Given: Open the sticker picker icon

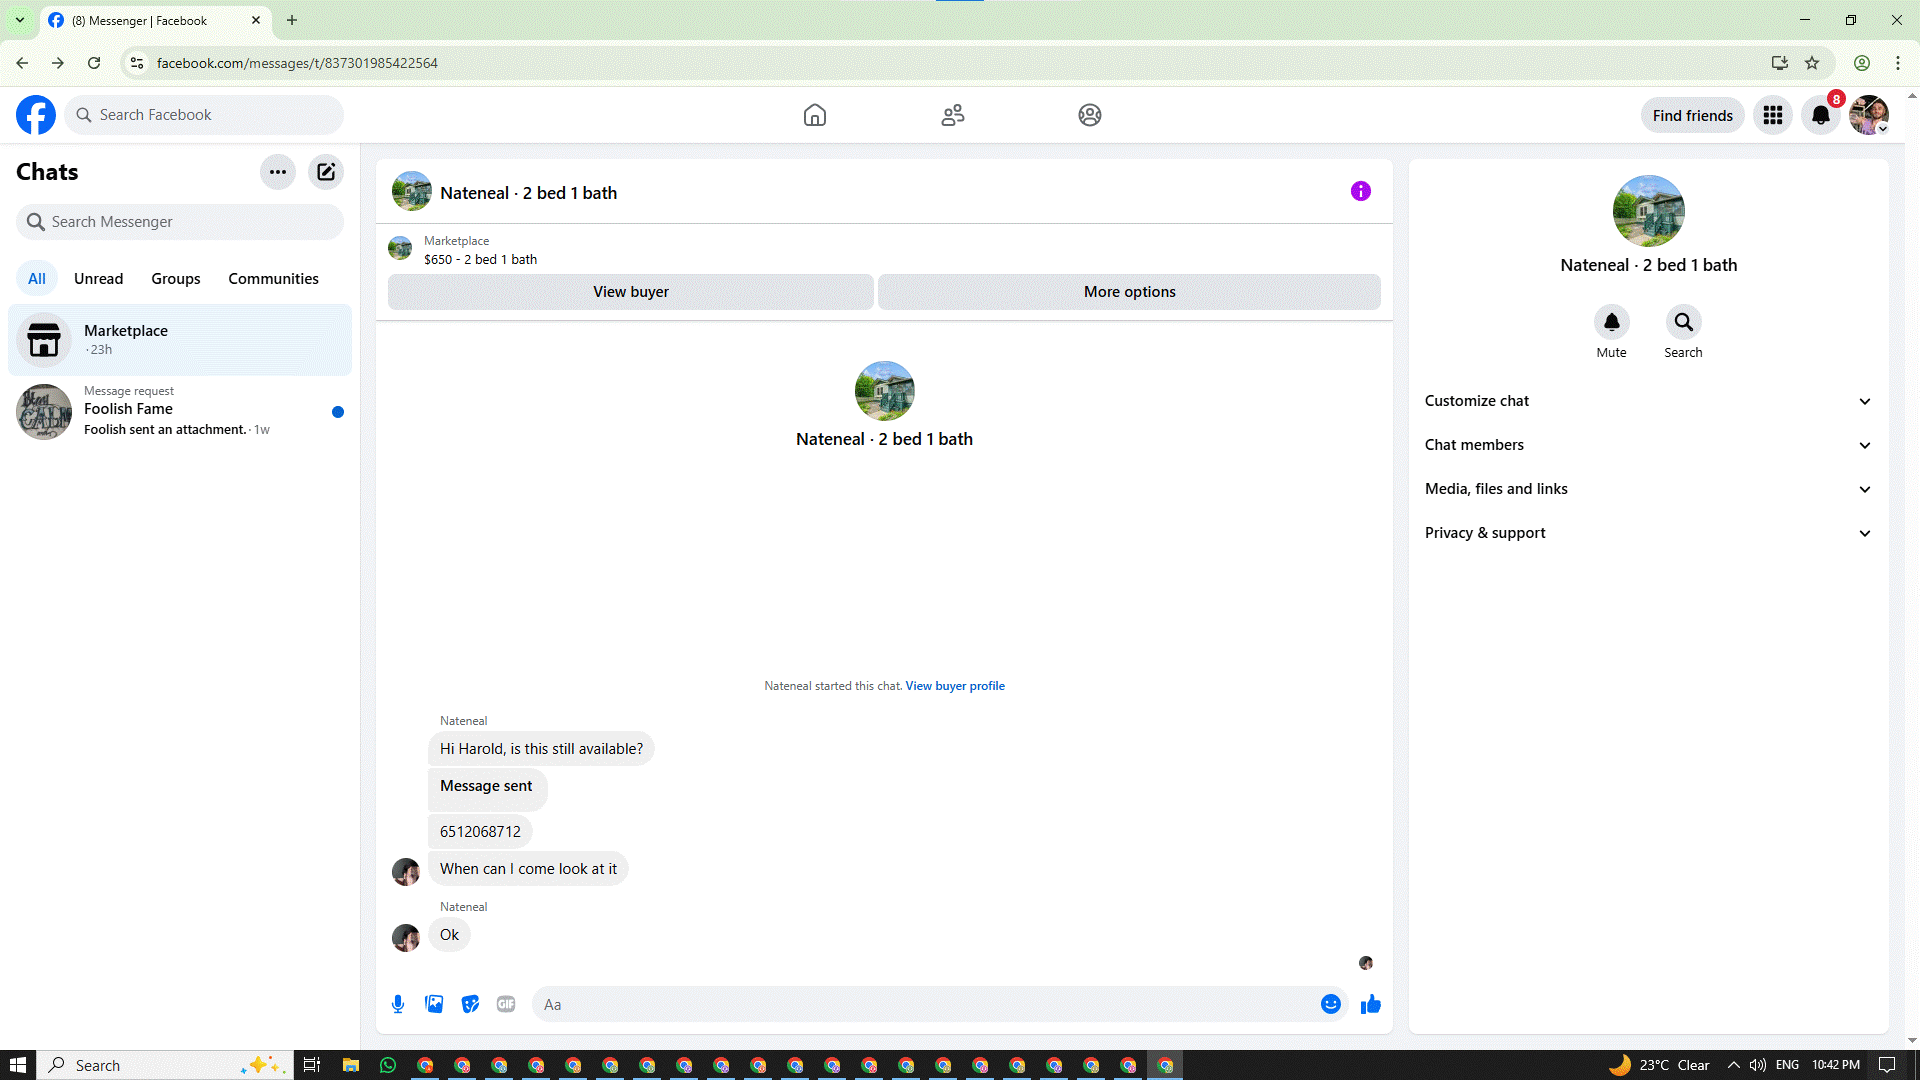Looking at the screenshot, I should [x=470, y=1004].
